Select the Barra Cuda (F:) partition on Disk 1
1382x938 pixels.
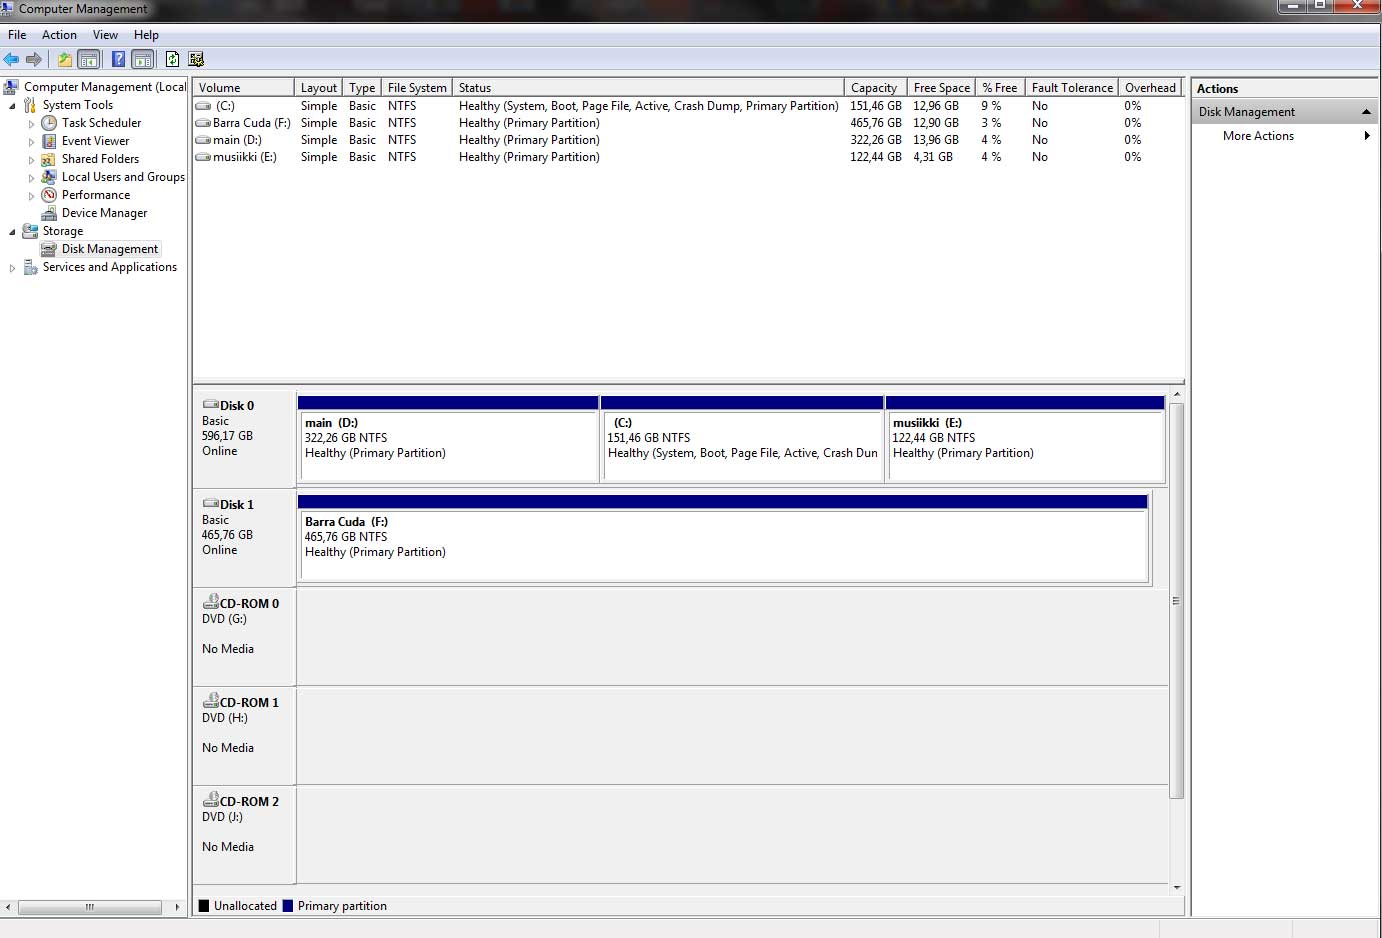pos(722,538)
